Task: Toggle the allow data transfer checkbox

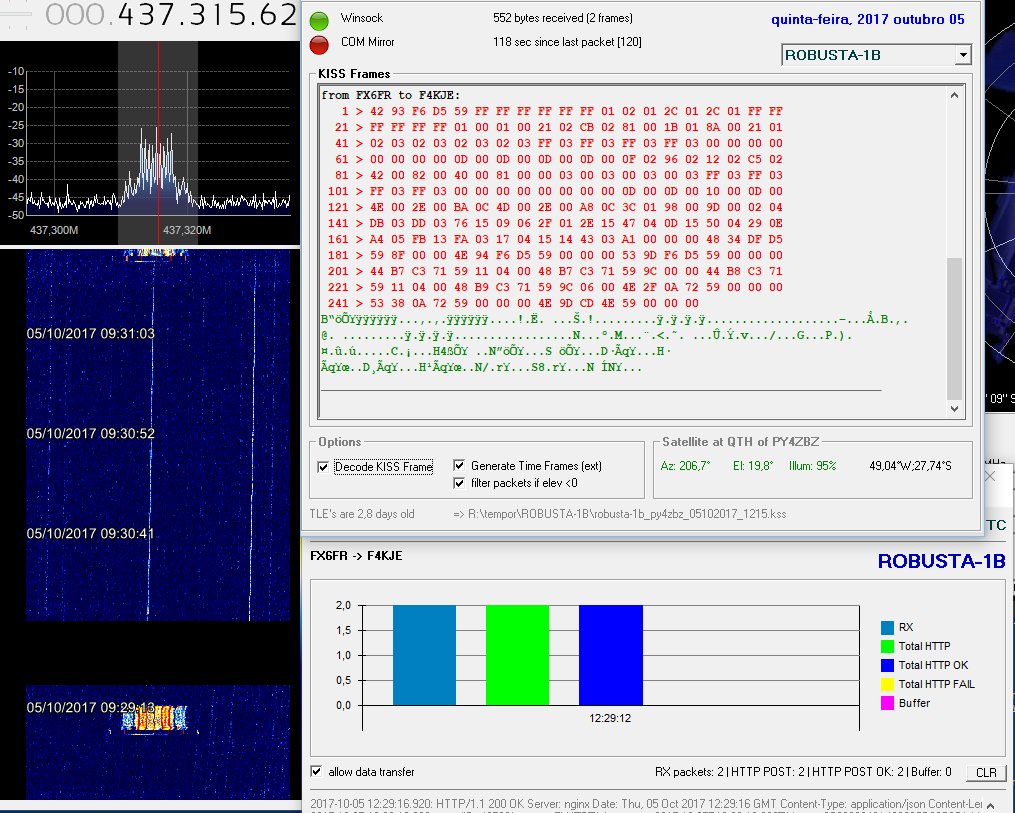Action: click(317, 772)
